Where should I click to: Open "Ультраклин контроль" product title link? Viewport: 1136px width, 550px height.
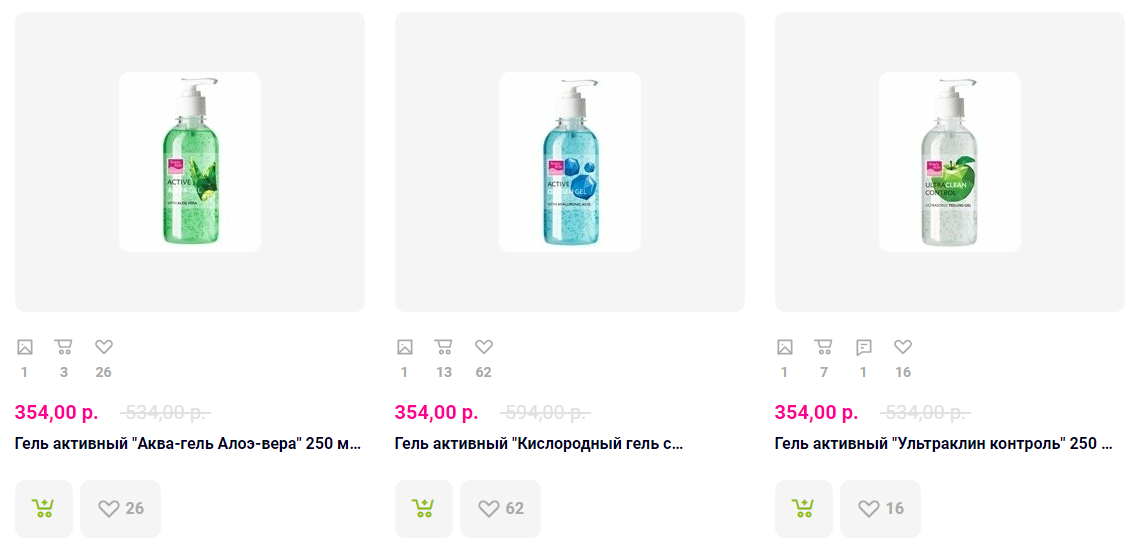943,444
